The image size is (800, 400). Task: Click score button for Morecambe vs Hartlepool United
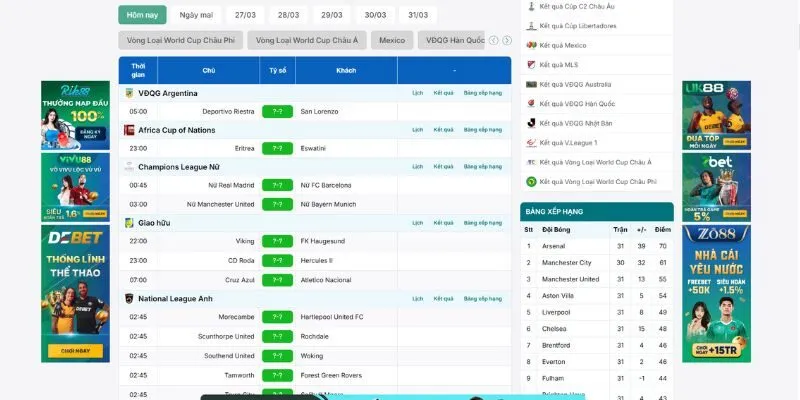coord(278,317)
